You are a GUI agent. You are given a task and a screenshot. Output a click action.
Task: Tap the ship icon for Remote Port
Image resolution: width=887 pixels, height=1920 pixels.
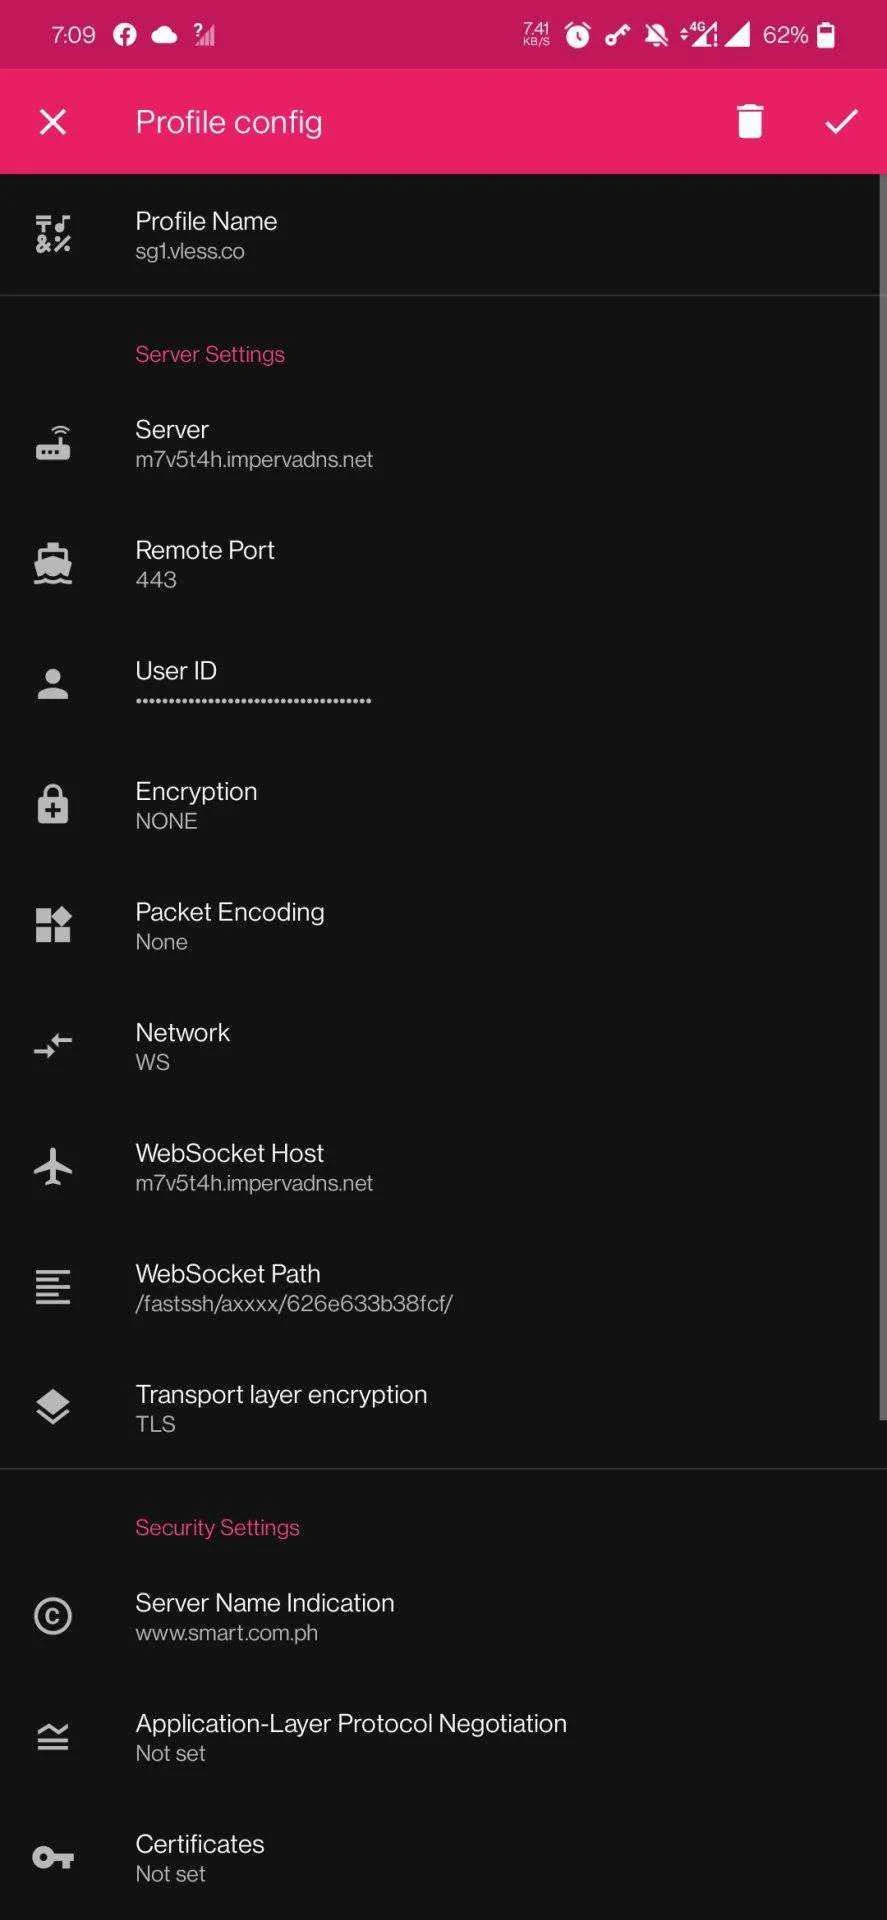coord(53,564)
